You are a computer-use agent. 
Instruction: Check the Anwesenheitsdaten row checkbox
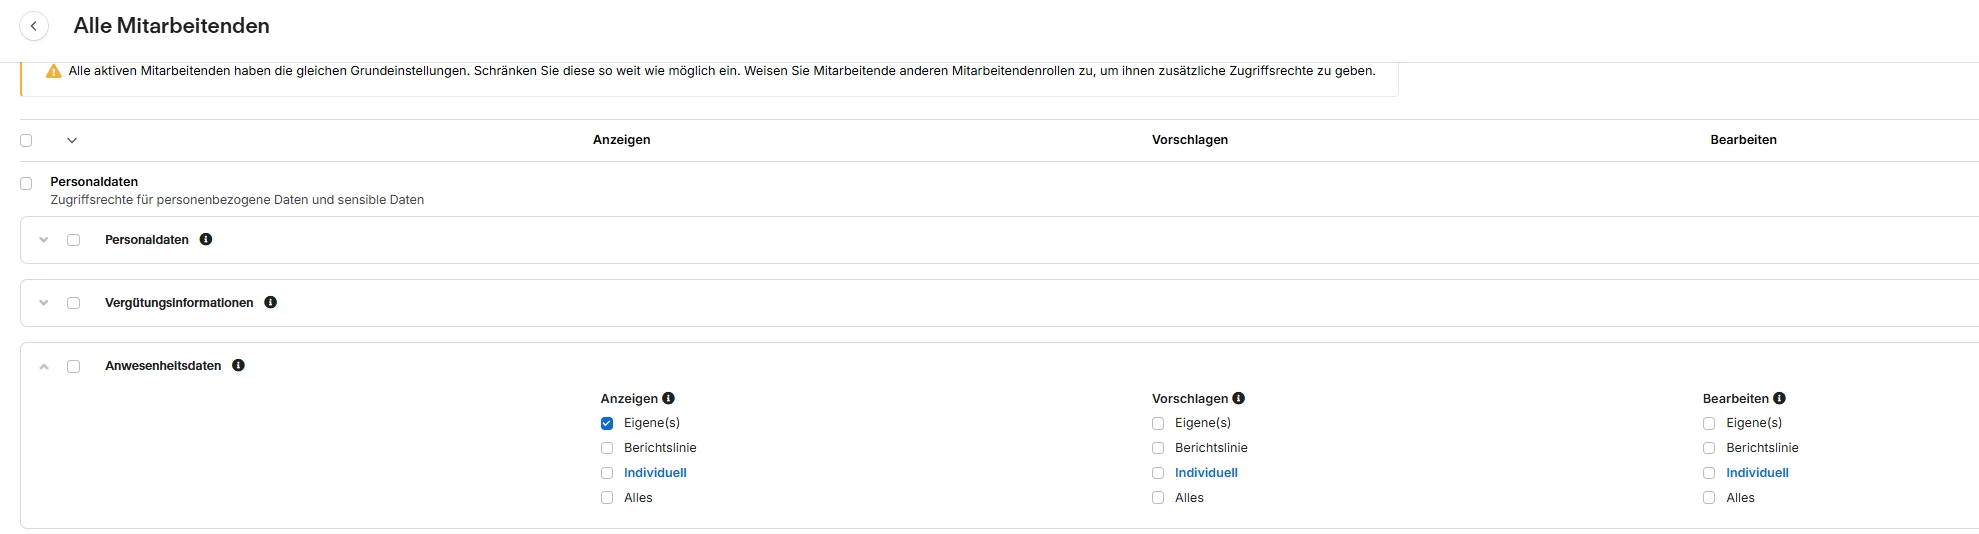click(73, 366)
